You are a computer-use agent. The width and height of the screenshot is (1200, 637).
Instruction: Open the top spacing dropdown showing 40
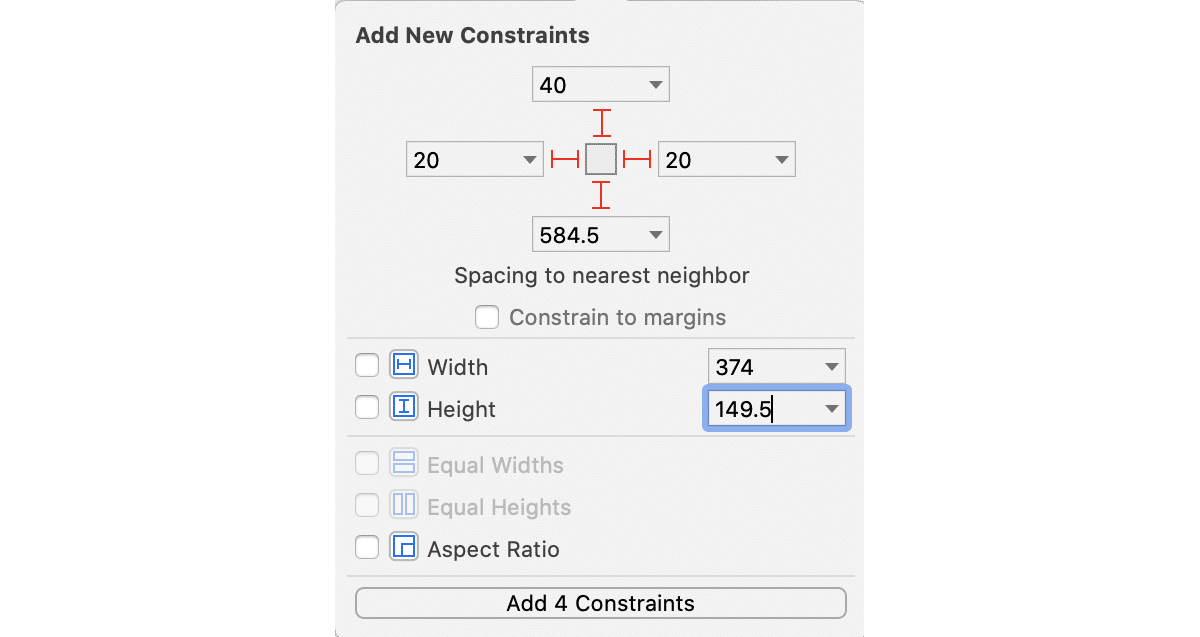tap(656, 85)
